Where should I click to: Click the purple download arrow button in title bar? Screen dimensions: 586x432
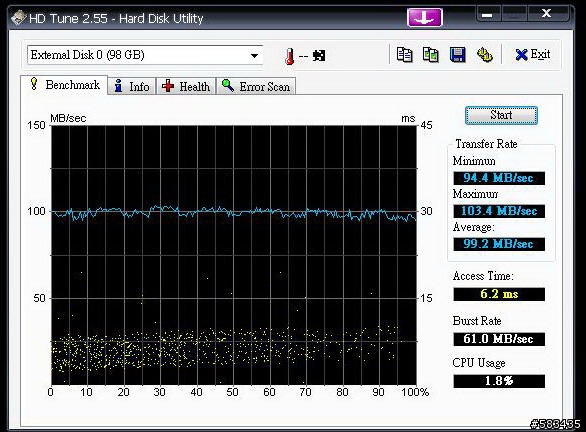[425, 17]
